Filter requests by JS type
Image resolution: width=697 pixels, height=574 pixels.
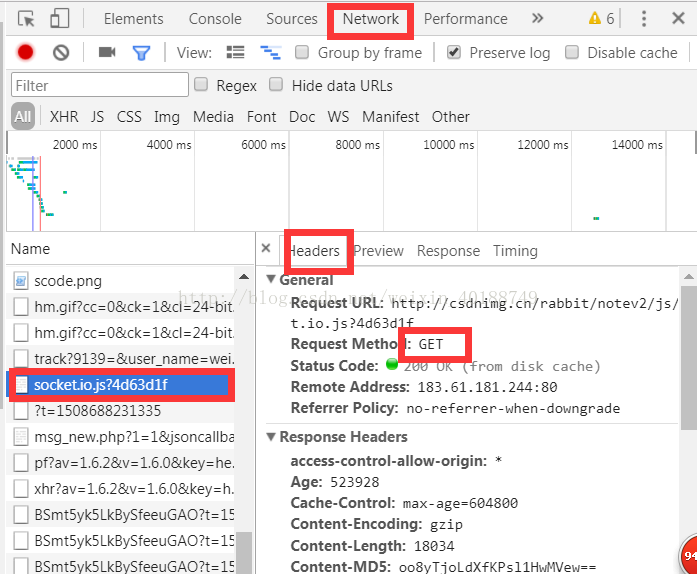[x=97, y=116]
